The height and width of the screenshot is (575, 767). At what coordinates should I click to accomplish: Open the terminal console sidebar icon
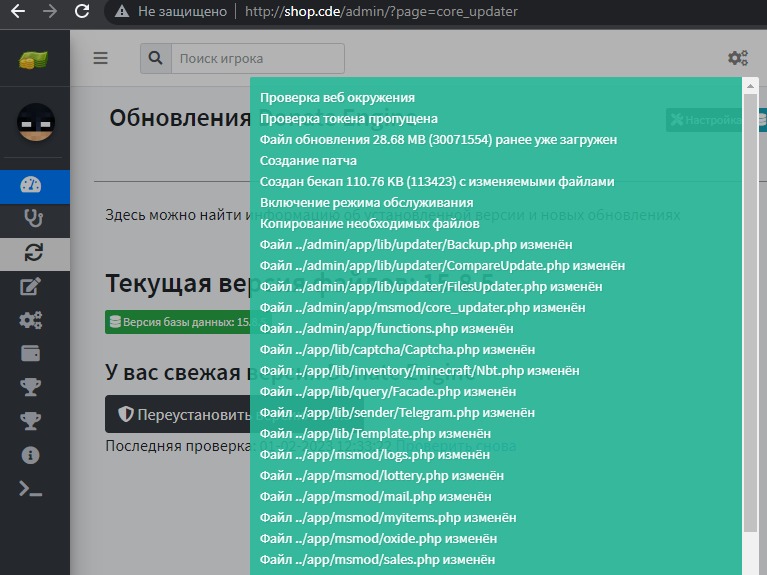pyautogui.click(x=31, y=489)
